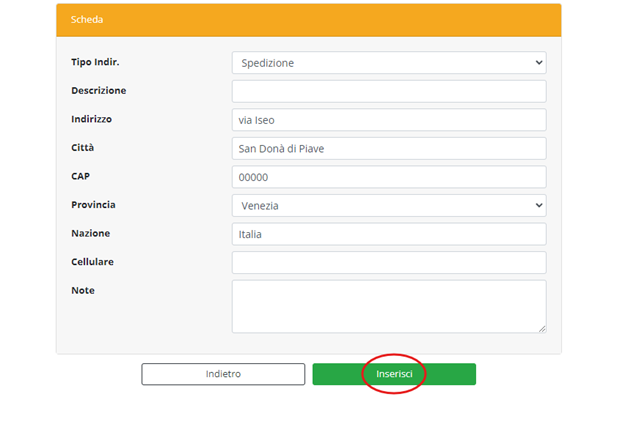Click the empty Descrizione text field
The width and height of the screenshot is (617, 422).
point(388,91)
